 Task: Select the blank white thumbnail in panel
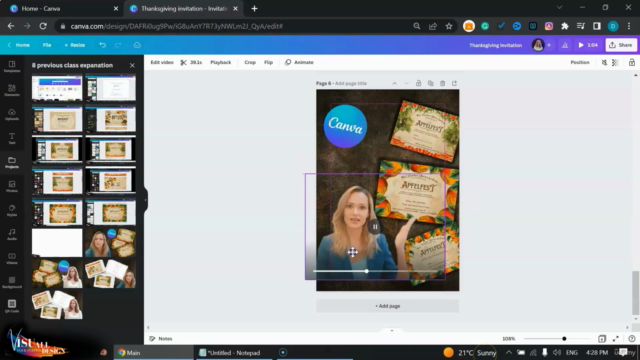[x=57, y=242]
